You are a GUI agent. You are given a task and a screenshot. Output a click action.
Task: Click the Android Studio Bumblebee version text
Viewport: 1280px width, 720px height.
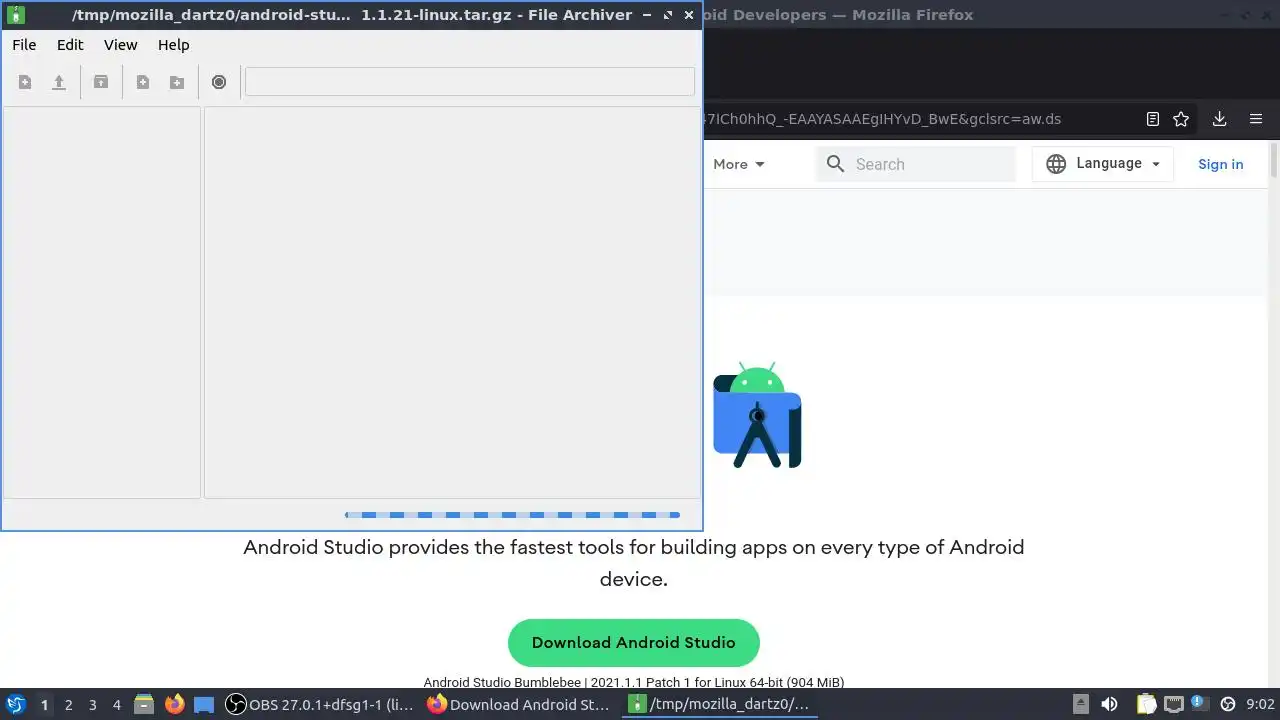pyautogui.click(x=634, y=682)
